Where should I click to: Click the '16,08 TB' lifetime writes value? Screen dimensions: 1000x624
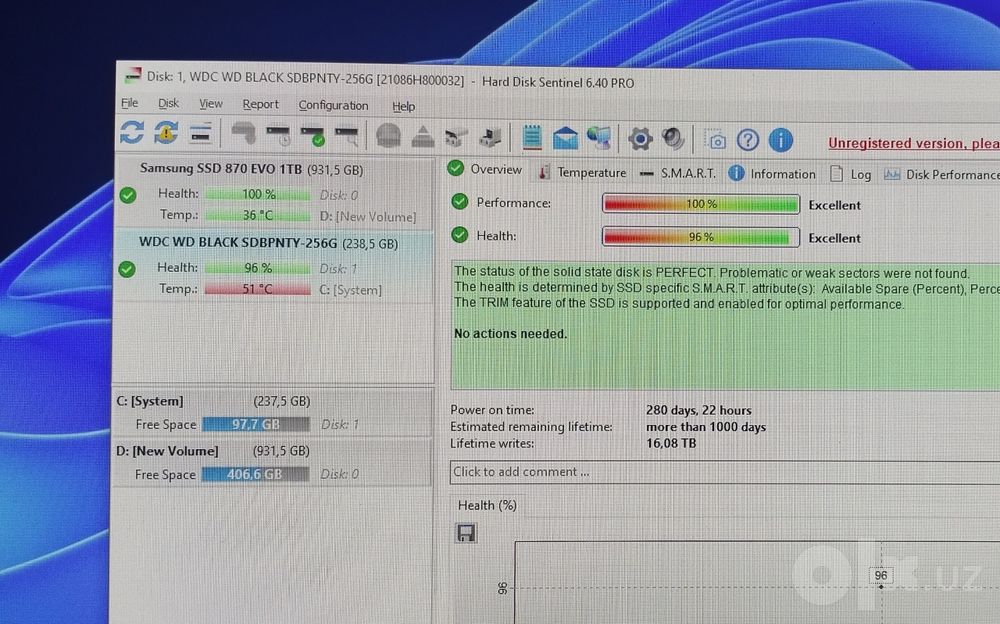(x=671, y=443)
